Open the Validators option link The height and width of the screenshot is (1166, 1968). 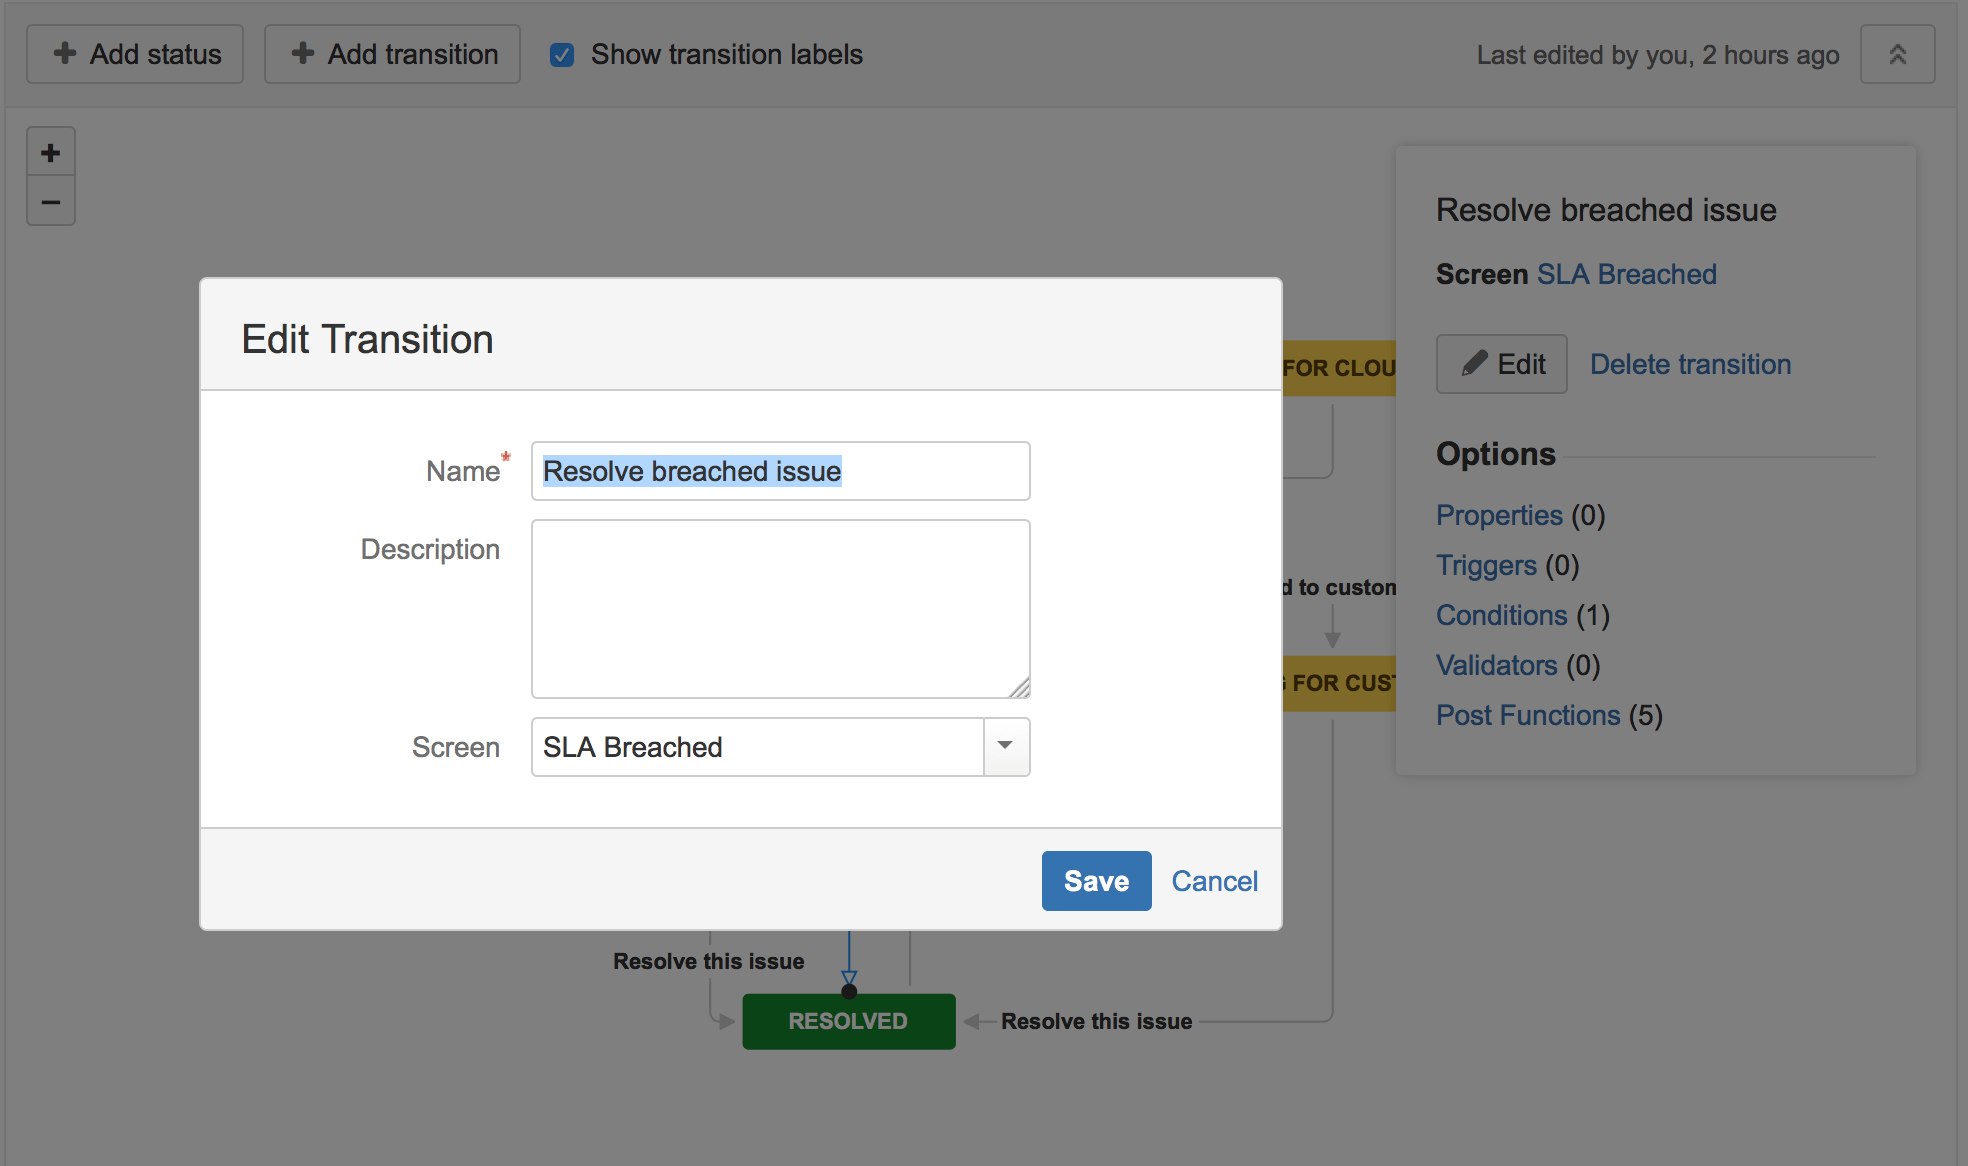click(1496, 665)
